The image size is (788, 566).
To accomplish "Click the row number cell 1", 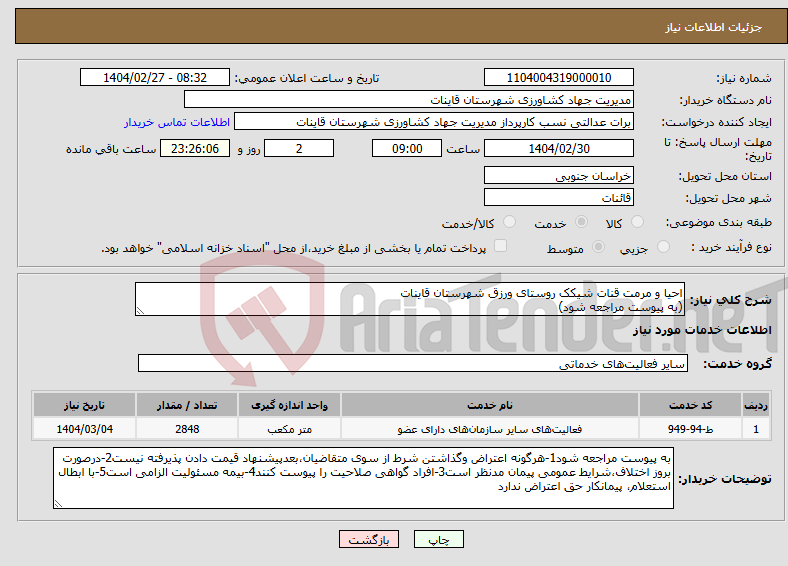I will click(756, 429).
